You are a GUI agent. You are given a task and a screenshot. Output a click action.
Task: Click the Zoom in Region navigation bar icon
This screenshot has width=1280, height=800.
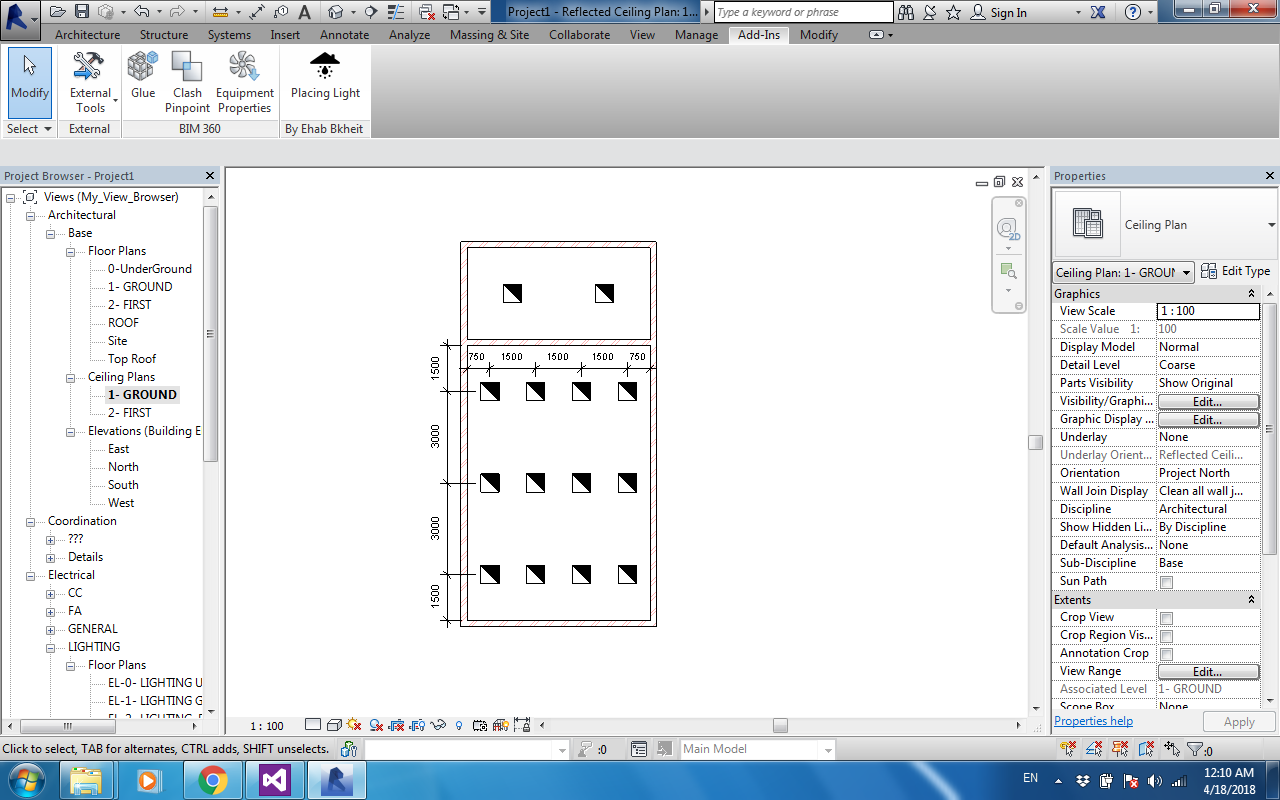click(x=1008, y=271)
